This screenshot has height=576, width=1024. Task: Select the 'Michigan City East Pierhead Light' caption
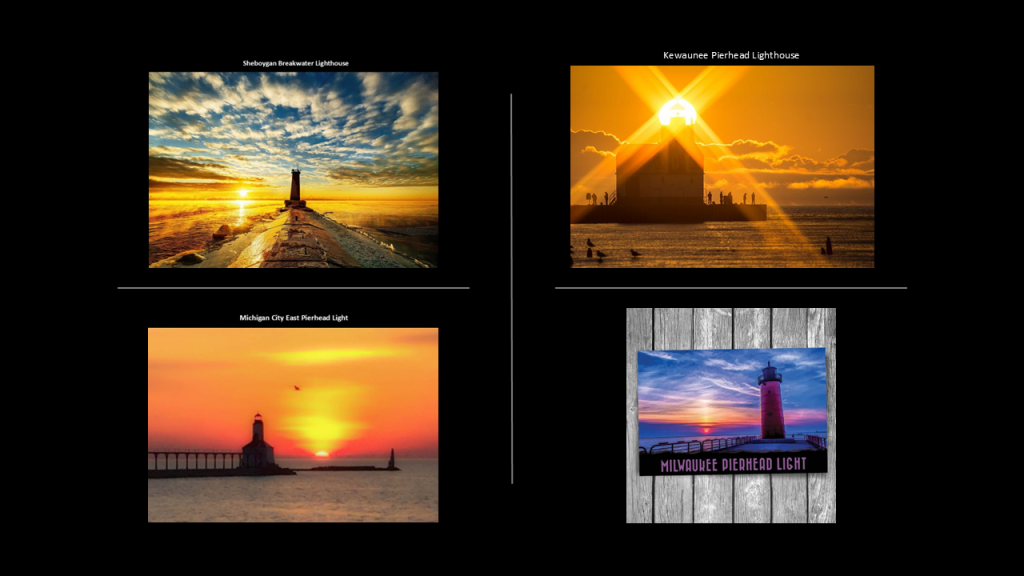pos(293,318)
